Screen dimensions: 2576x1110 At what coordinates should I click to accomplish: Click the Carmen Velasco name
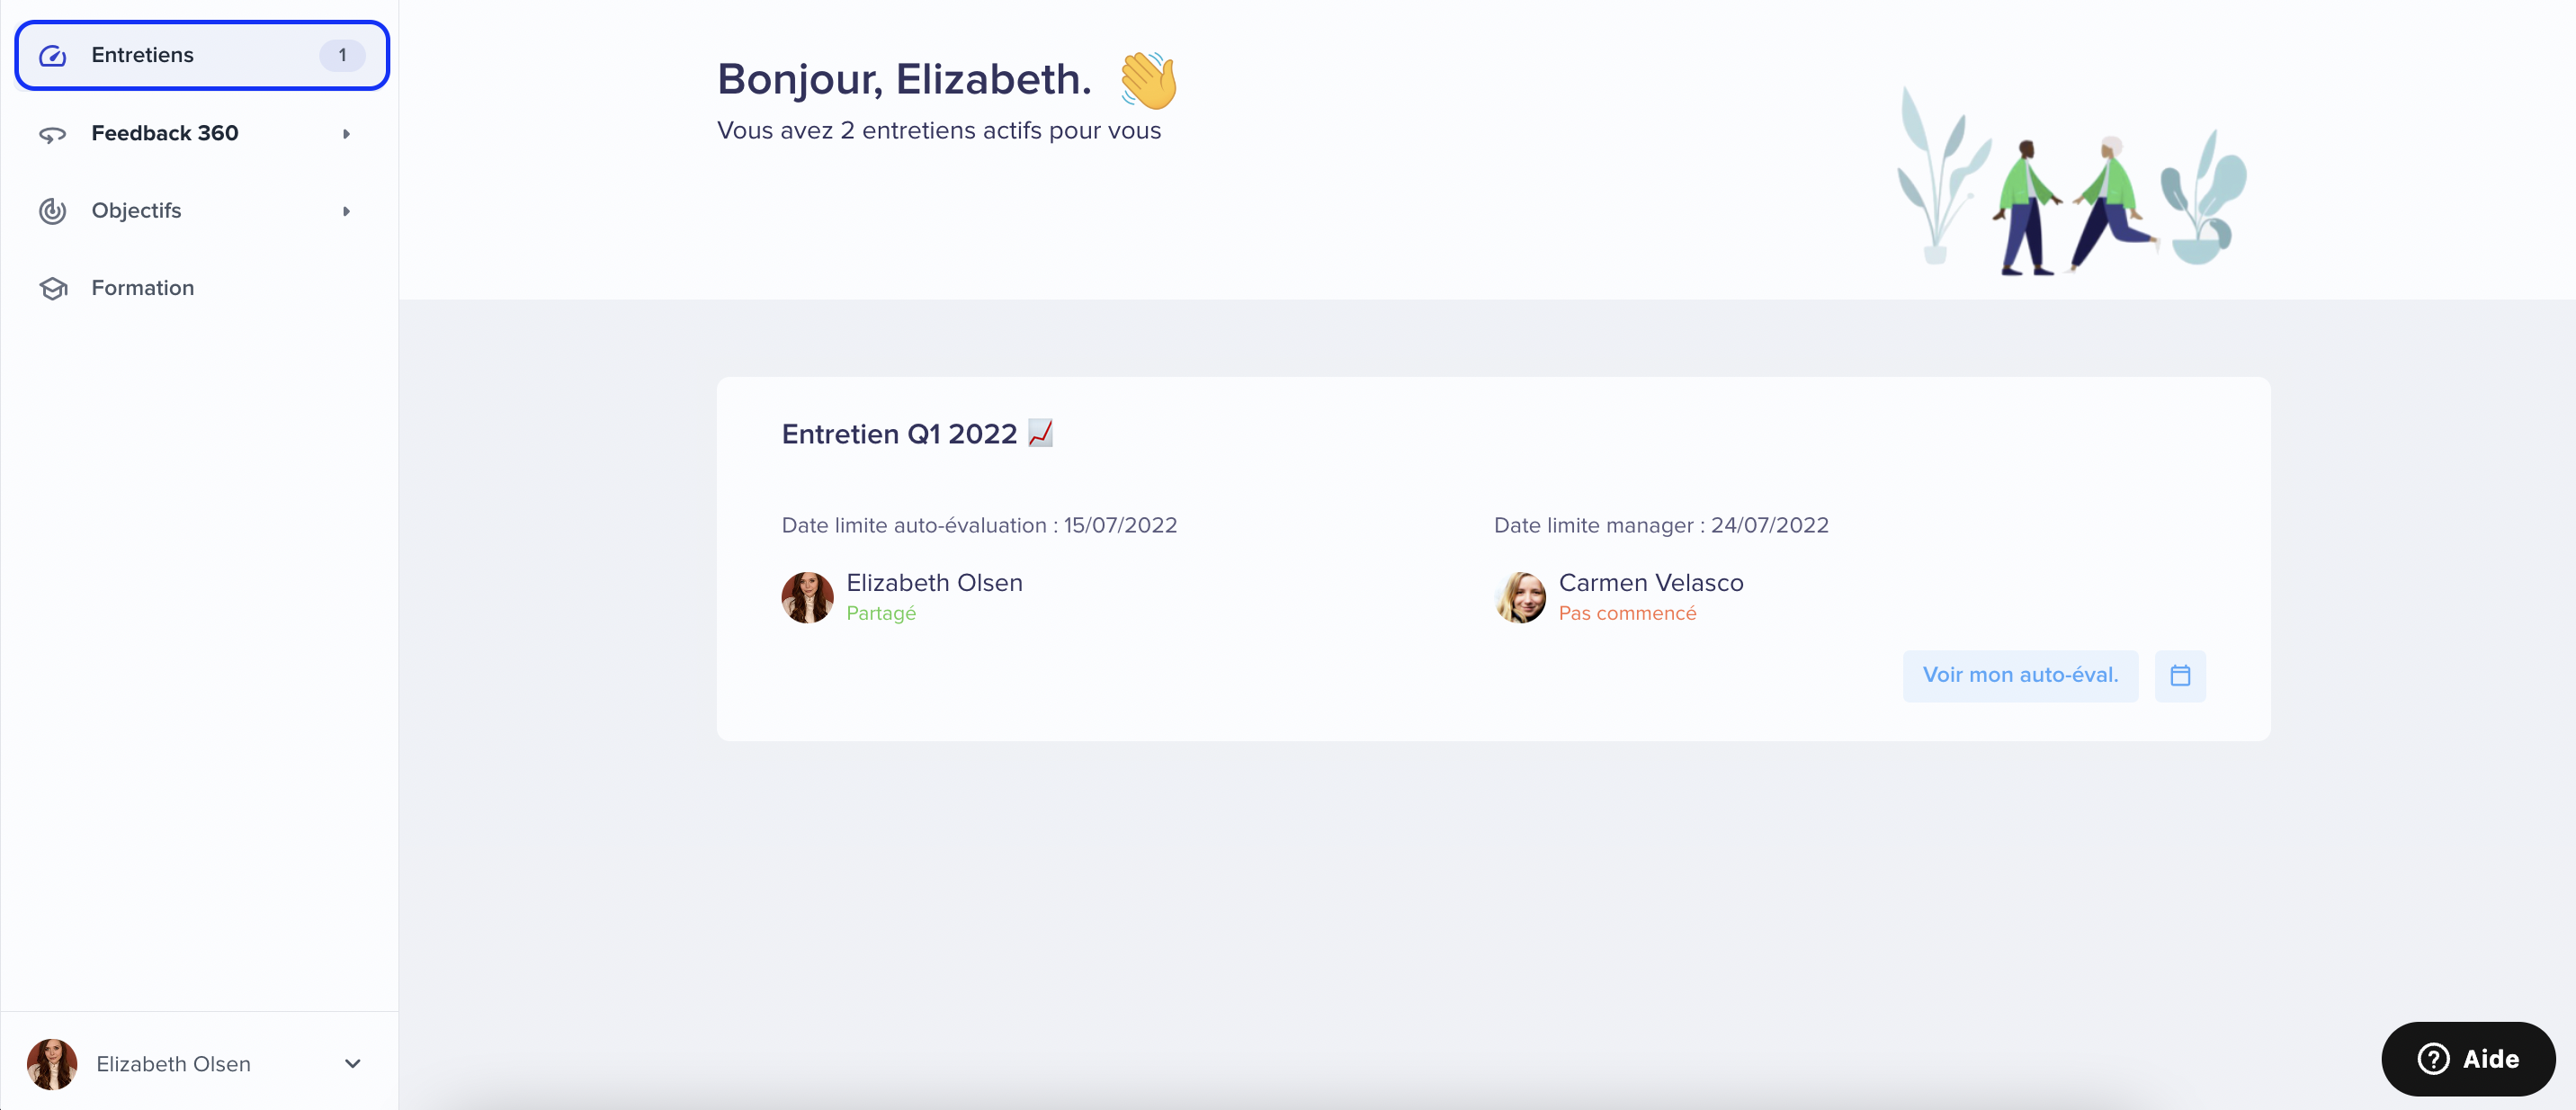tap(1651, 583)
